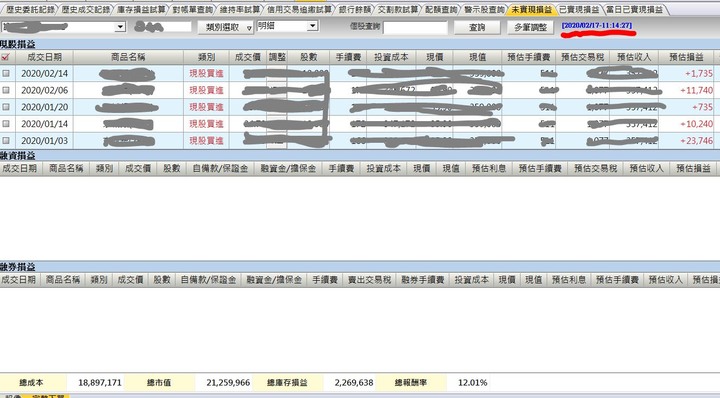
Task: Expand the account selection dropdown
Action: 120,27
